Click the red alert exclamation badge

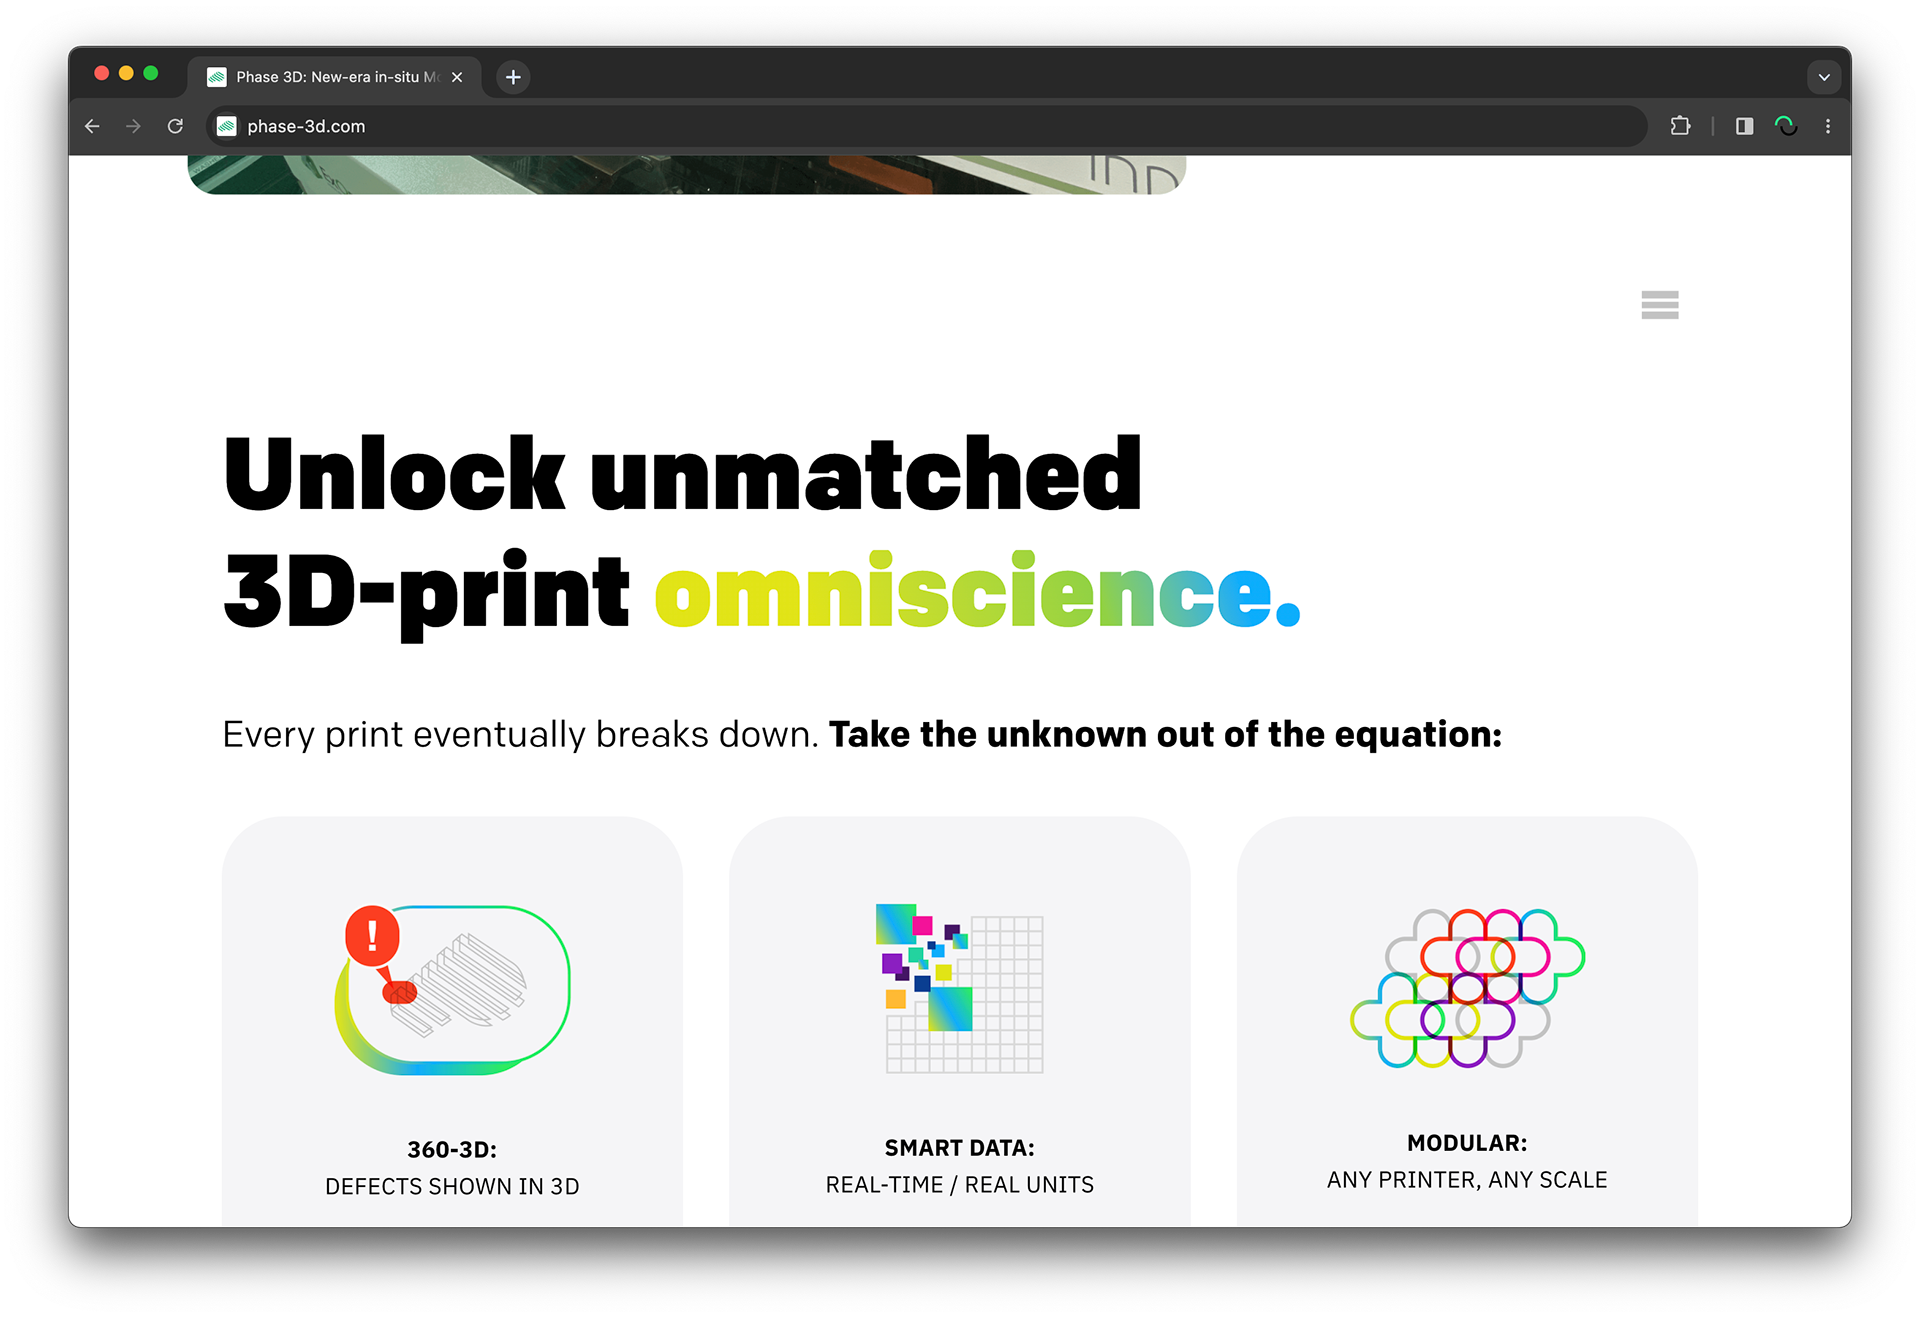pos(372,937)
